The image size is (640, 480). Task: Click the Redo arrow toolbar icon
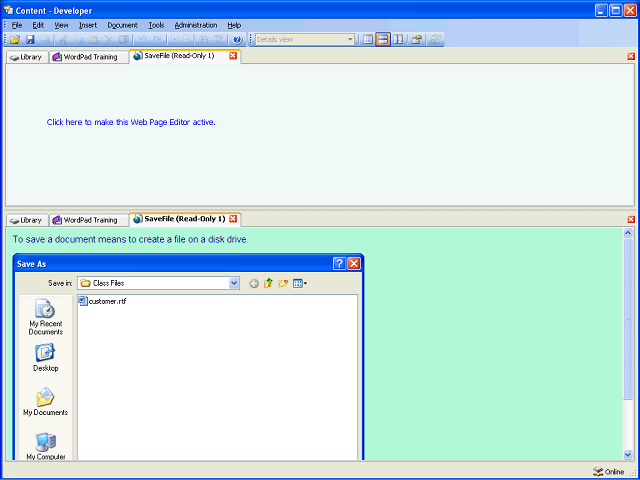point(158,40)
